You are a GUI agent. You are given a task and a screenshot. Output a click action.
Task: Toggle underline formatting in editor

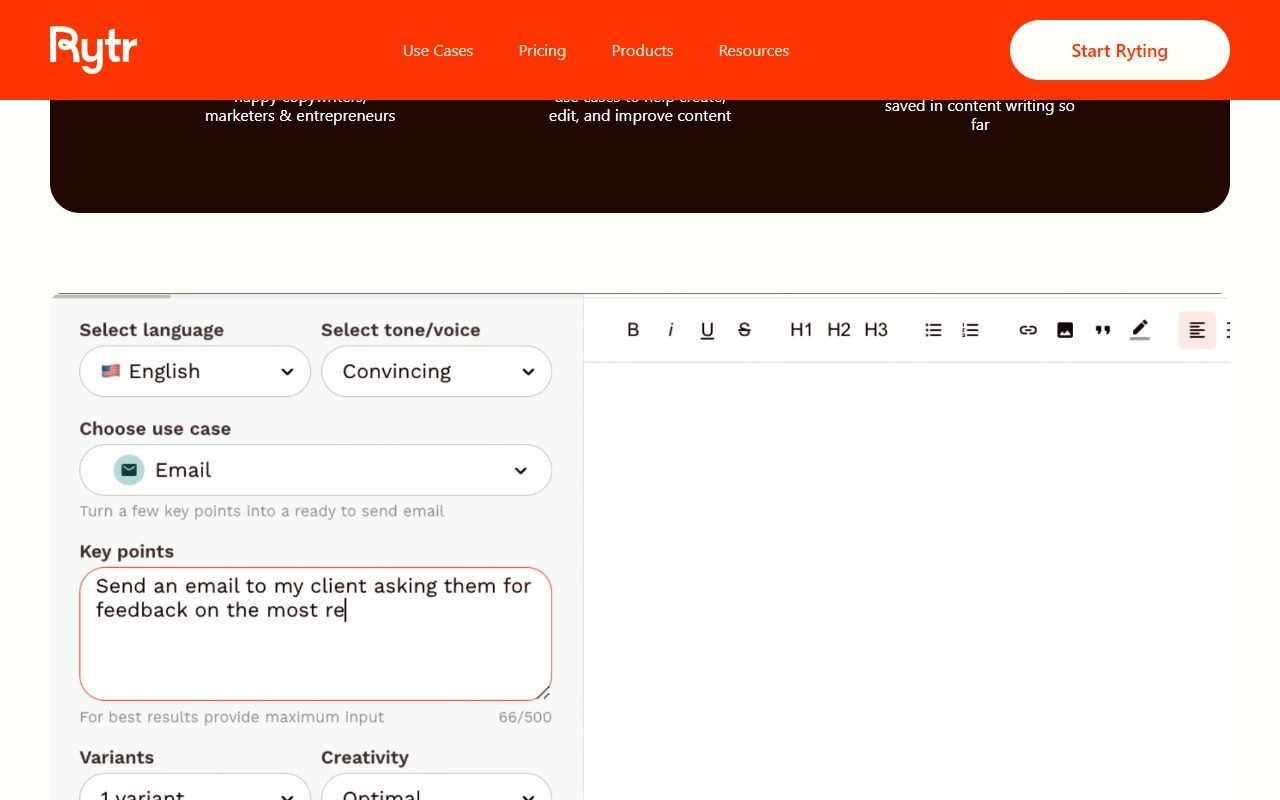pyautogui.click(x=707, y=330)
